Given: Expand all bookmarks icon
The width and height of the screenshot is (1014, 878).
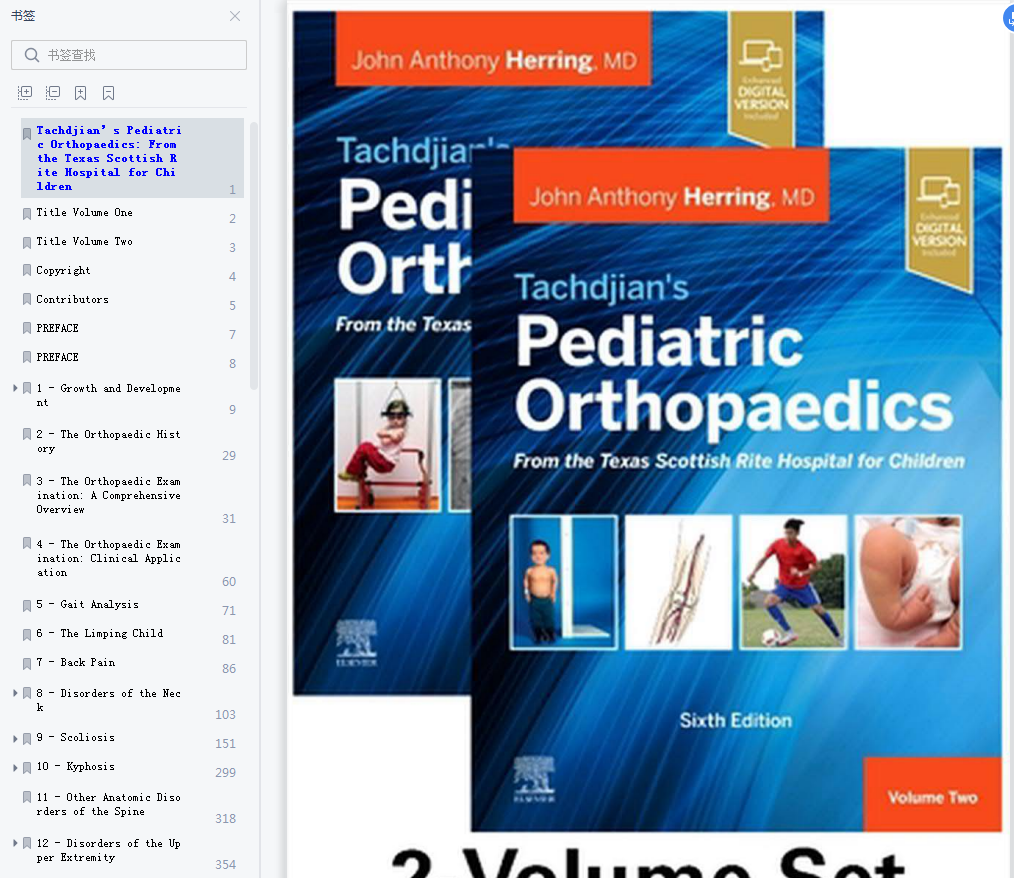Looking at the screenshot, I should (x=25, y=93).
